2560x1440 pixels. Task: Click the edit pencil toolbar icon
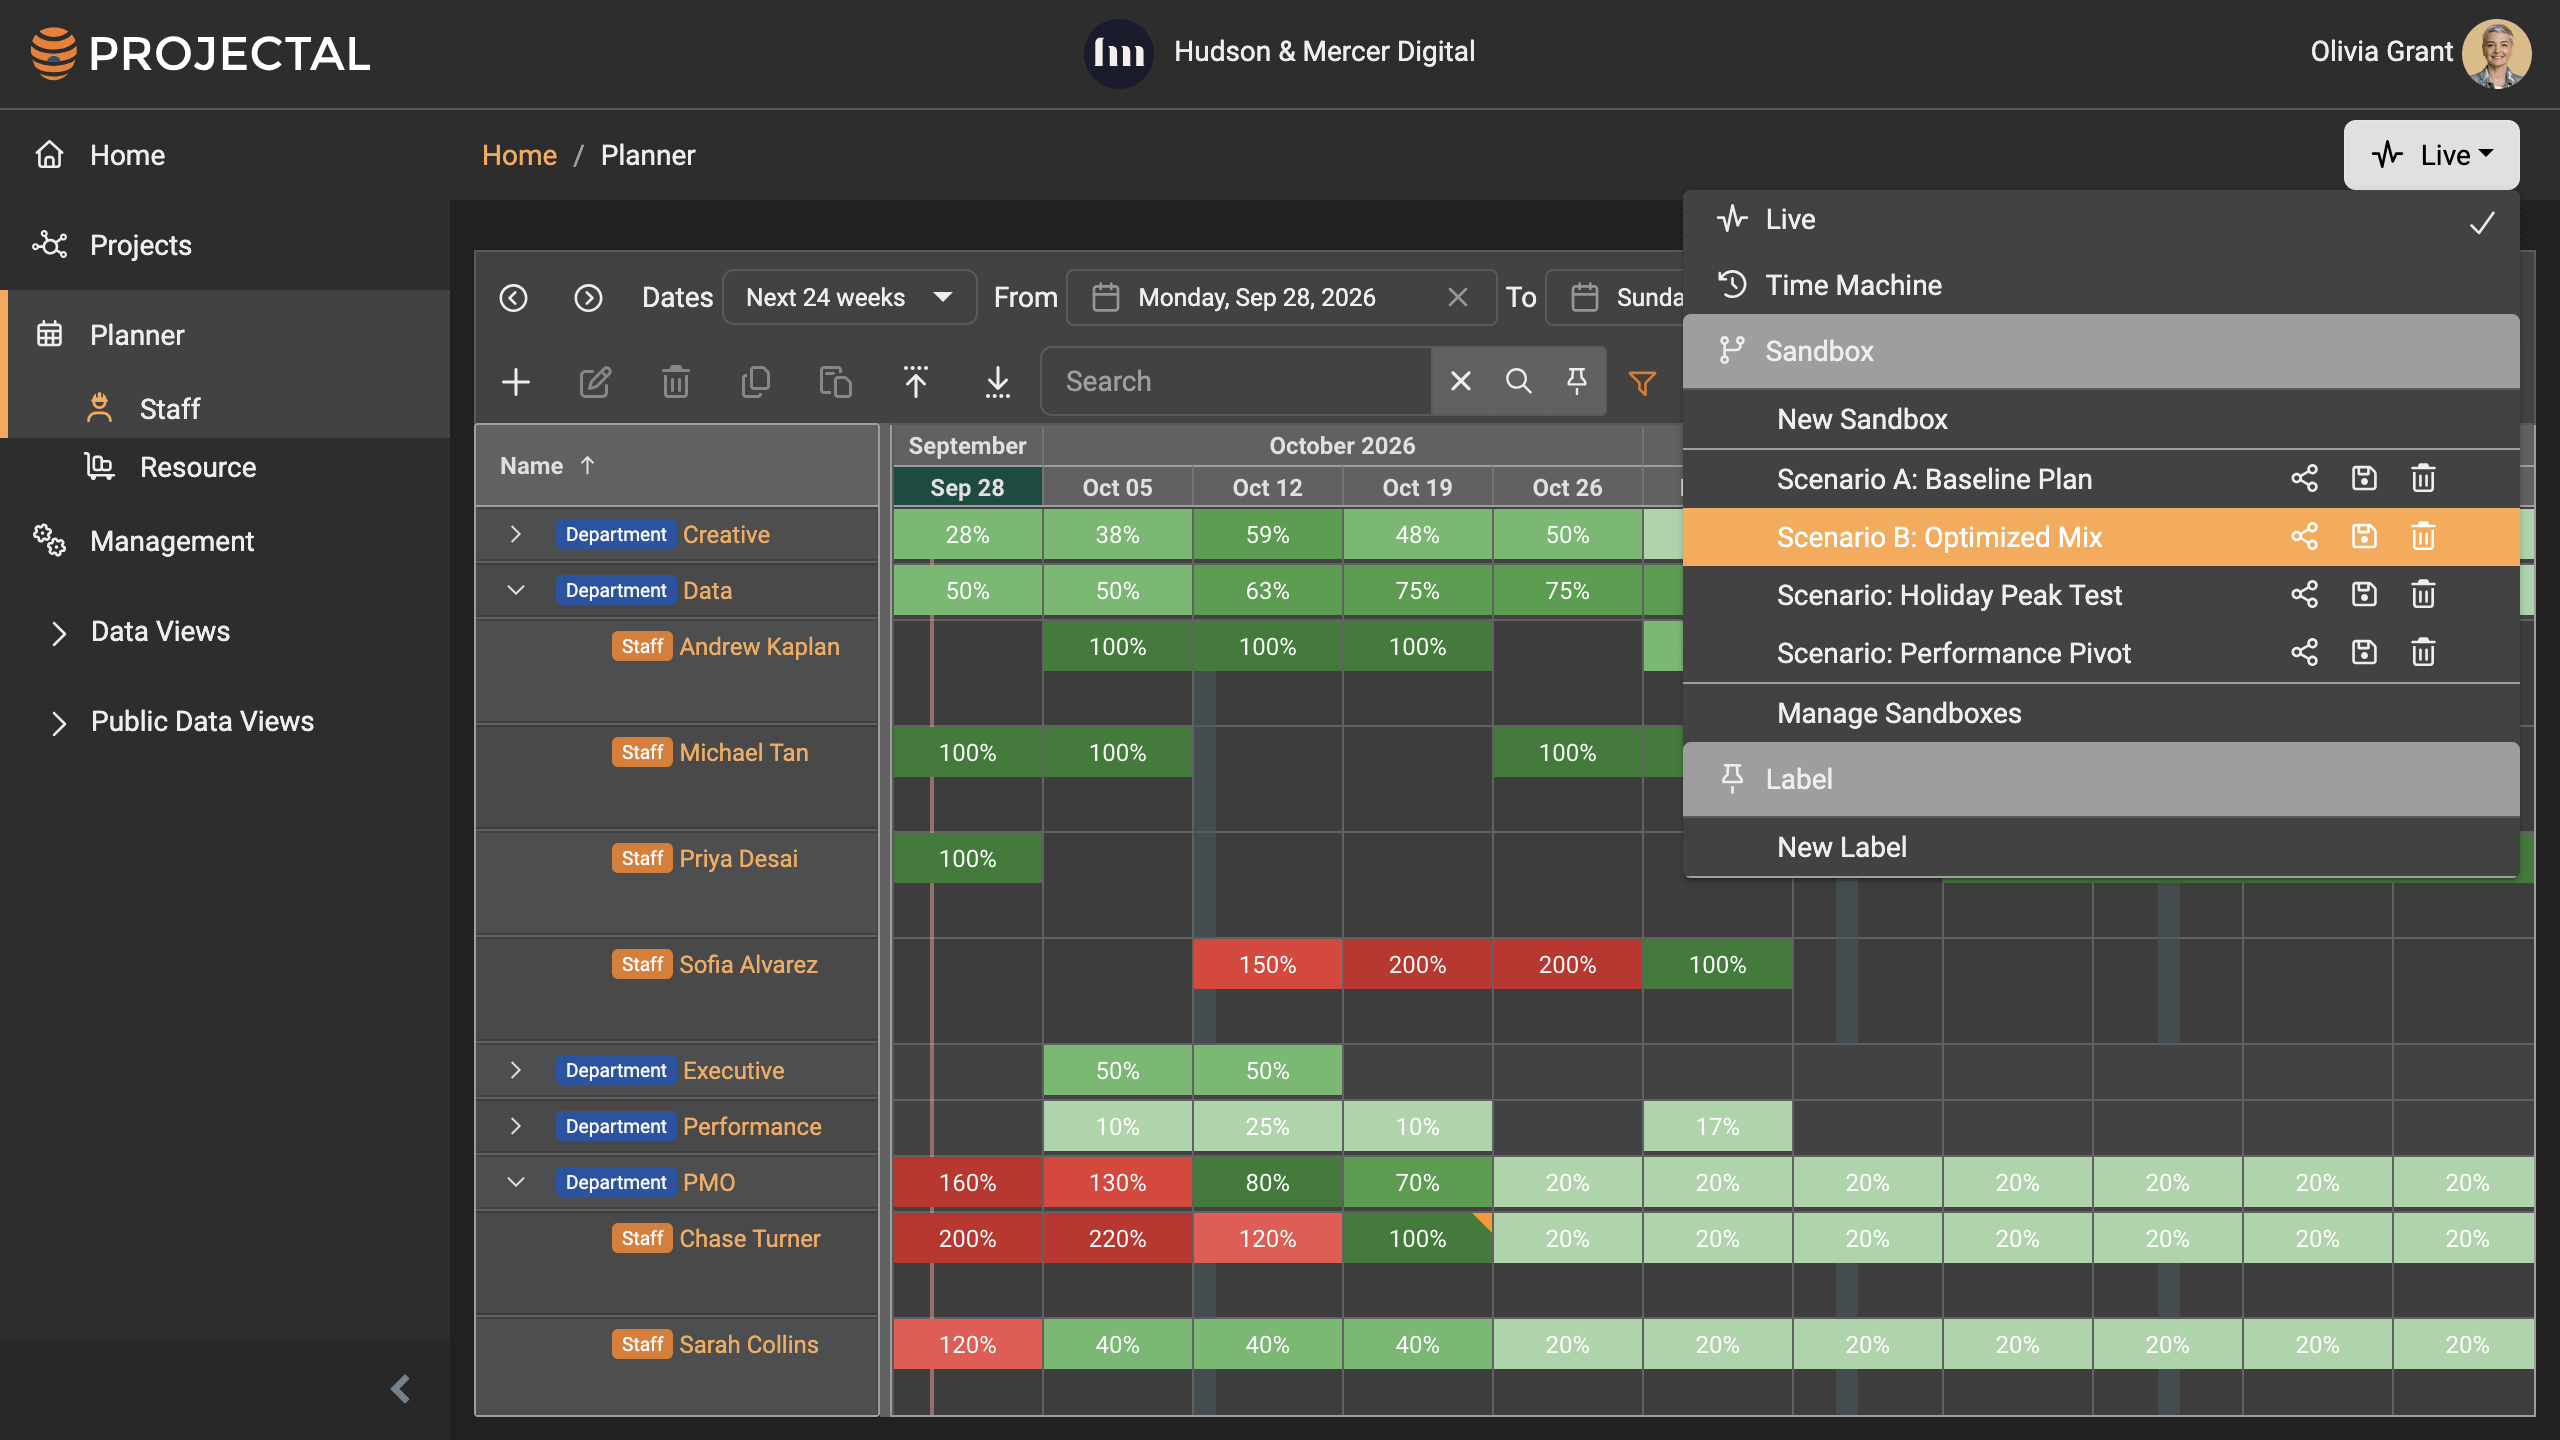click(x=595, y=382)
